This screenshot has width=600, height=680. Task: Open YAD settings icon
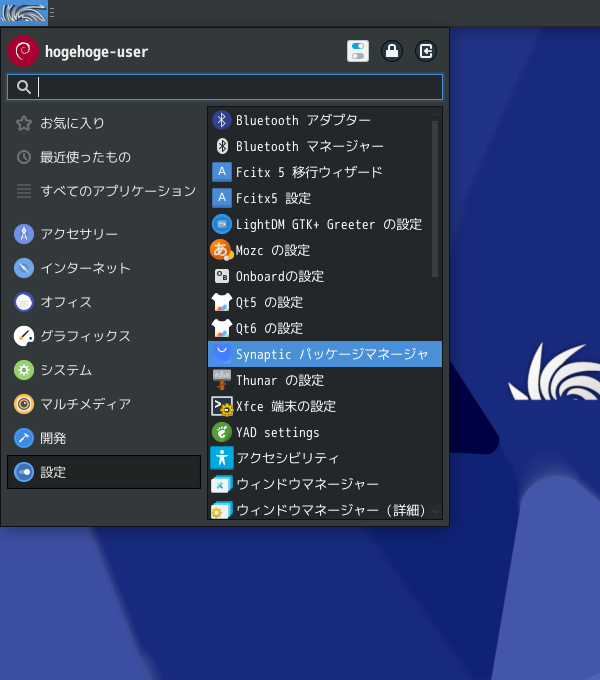tap(222, 432)
